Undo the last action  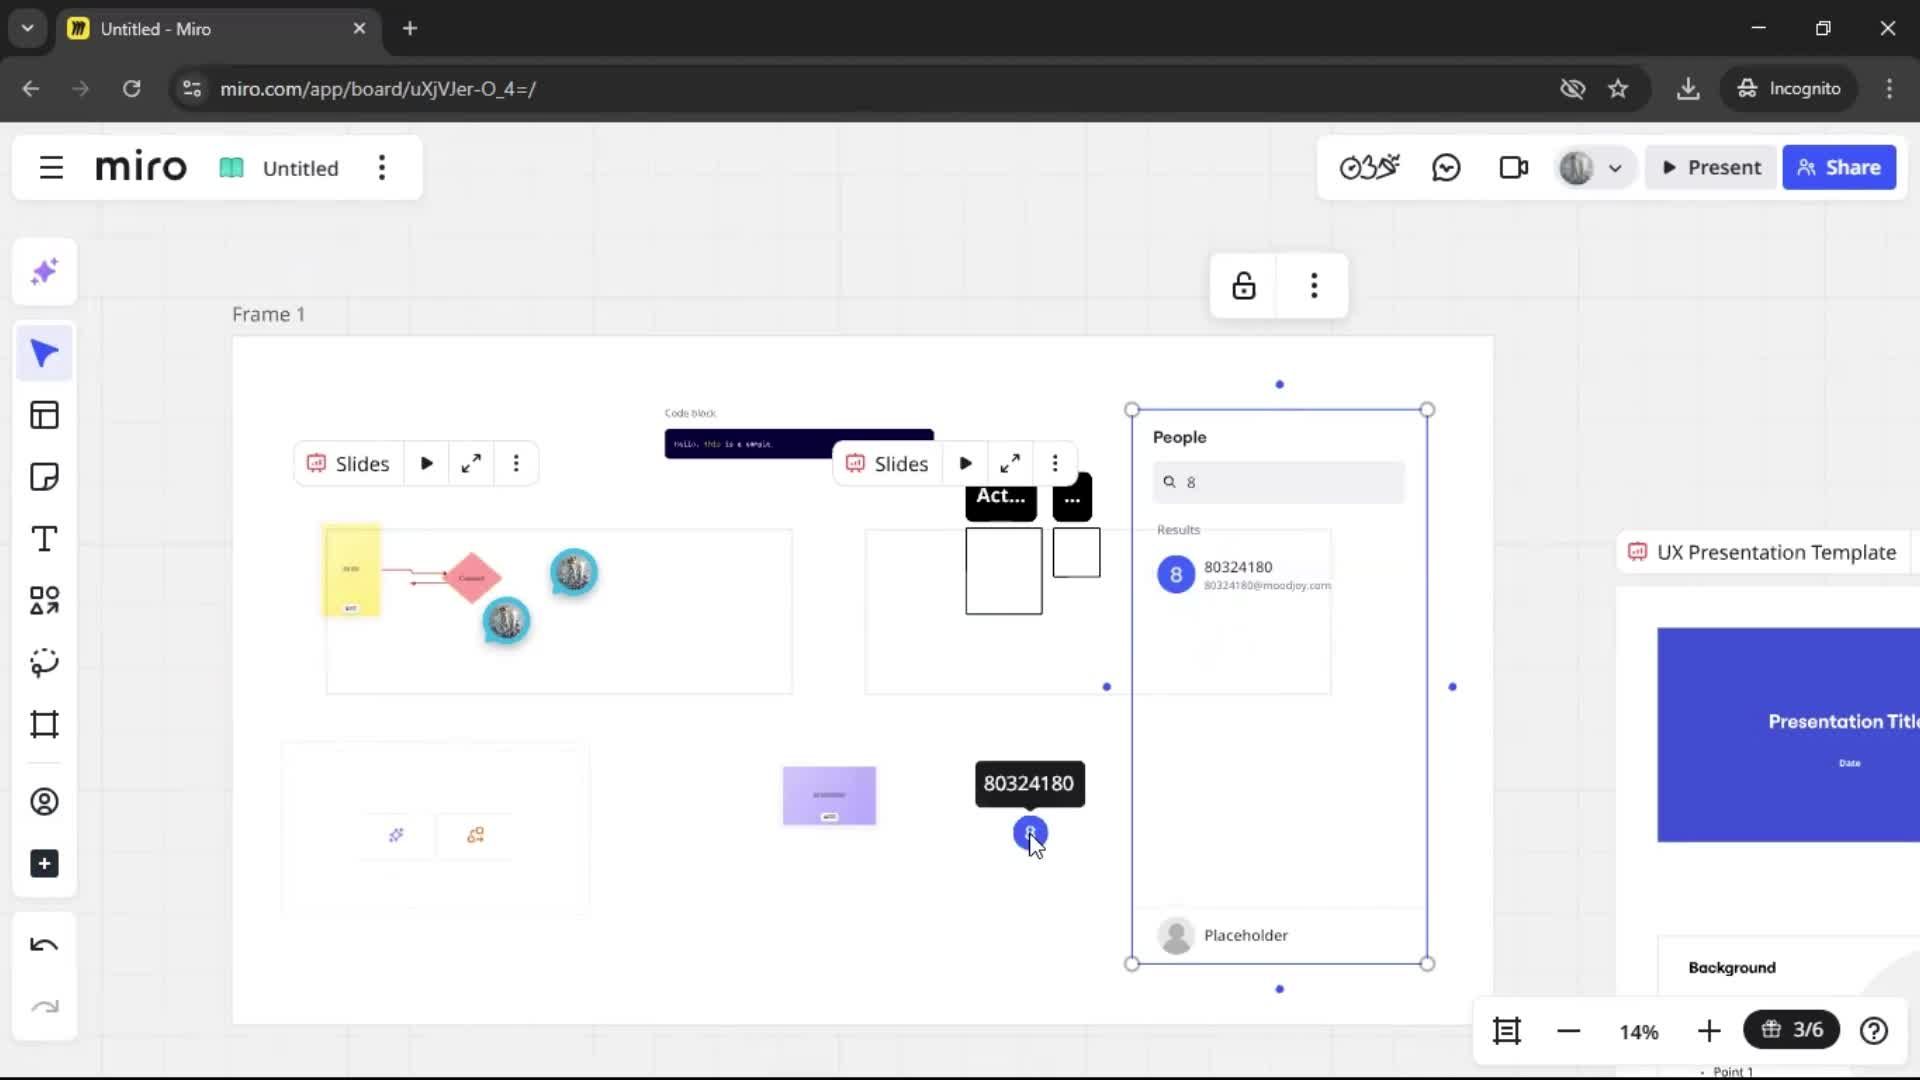44,945
